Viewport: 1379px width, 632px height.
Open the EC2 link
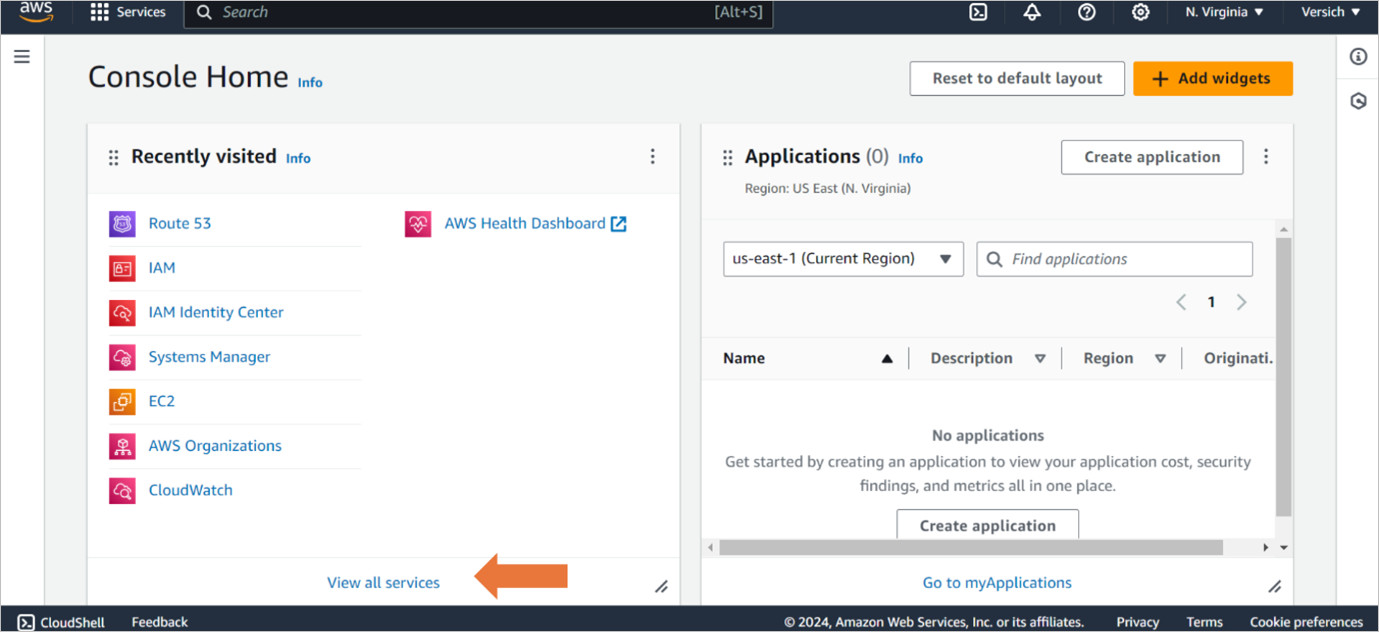tap(162, 401)
